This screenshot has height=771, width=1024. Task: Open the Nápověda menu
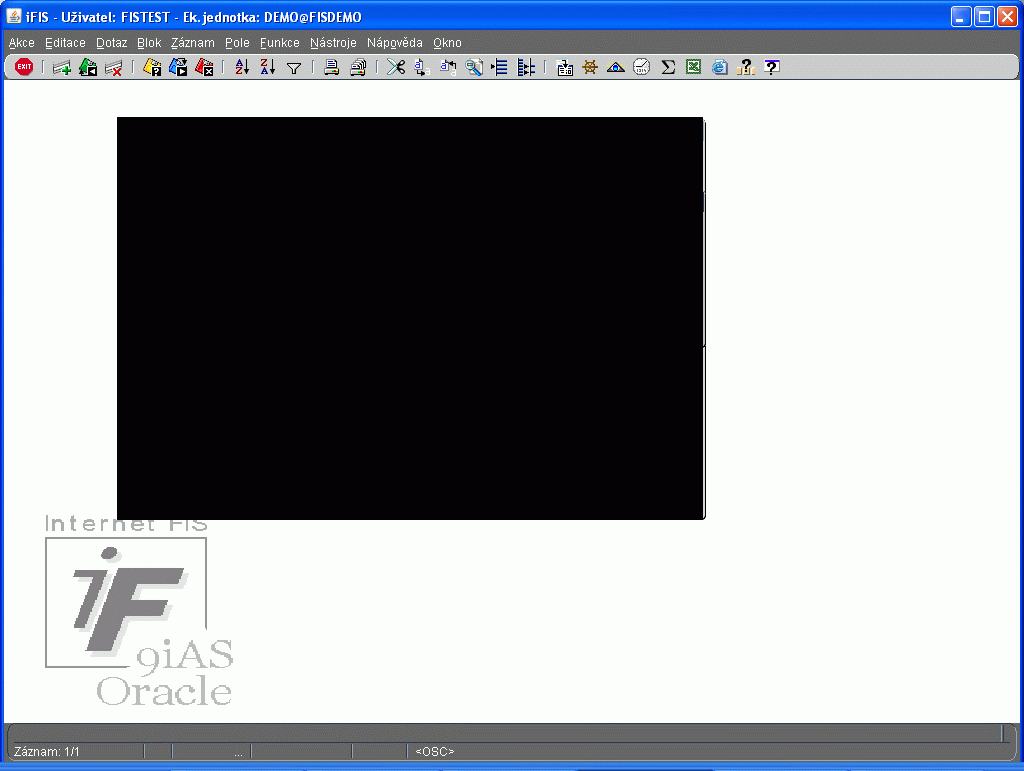(x=394, y=43)
